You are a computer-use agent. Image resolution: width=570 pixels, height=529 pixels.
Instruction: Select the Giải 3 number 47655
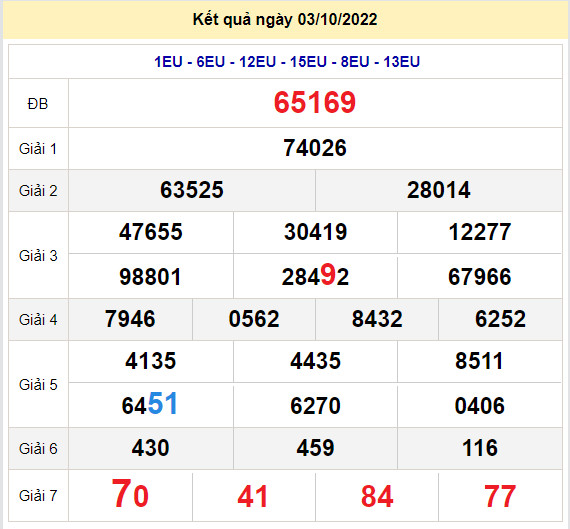click(150, 232)
